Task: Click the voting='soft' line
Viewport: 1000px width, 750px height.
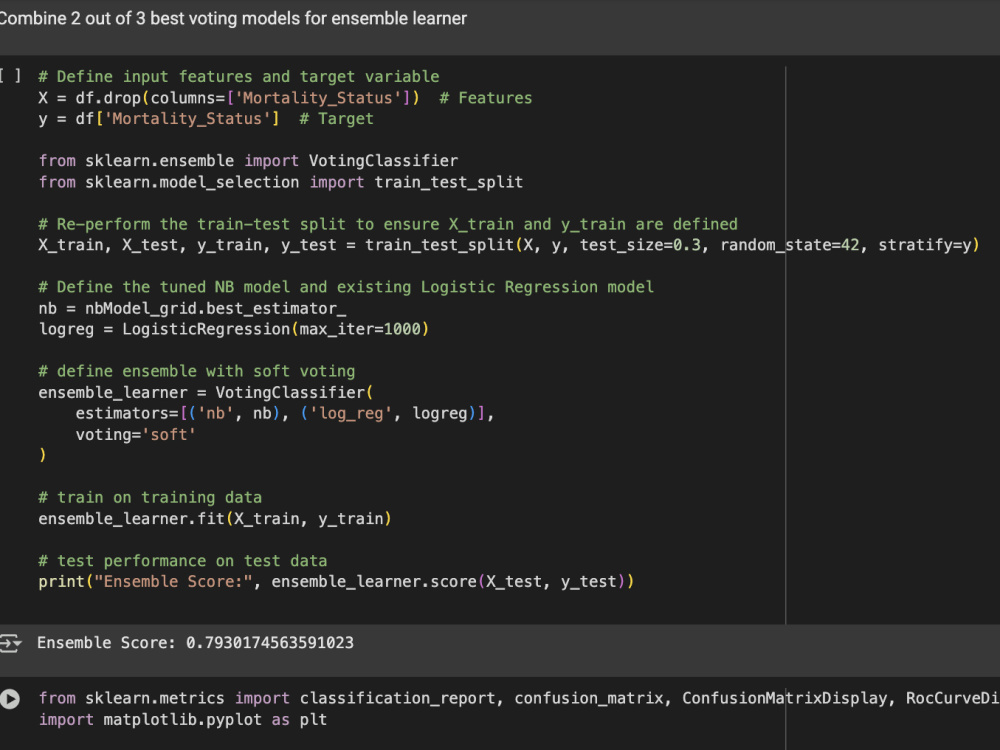Action: click(136, 434)
